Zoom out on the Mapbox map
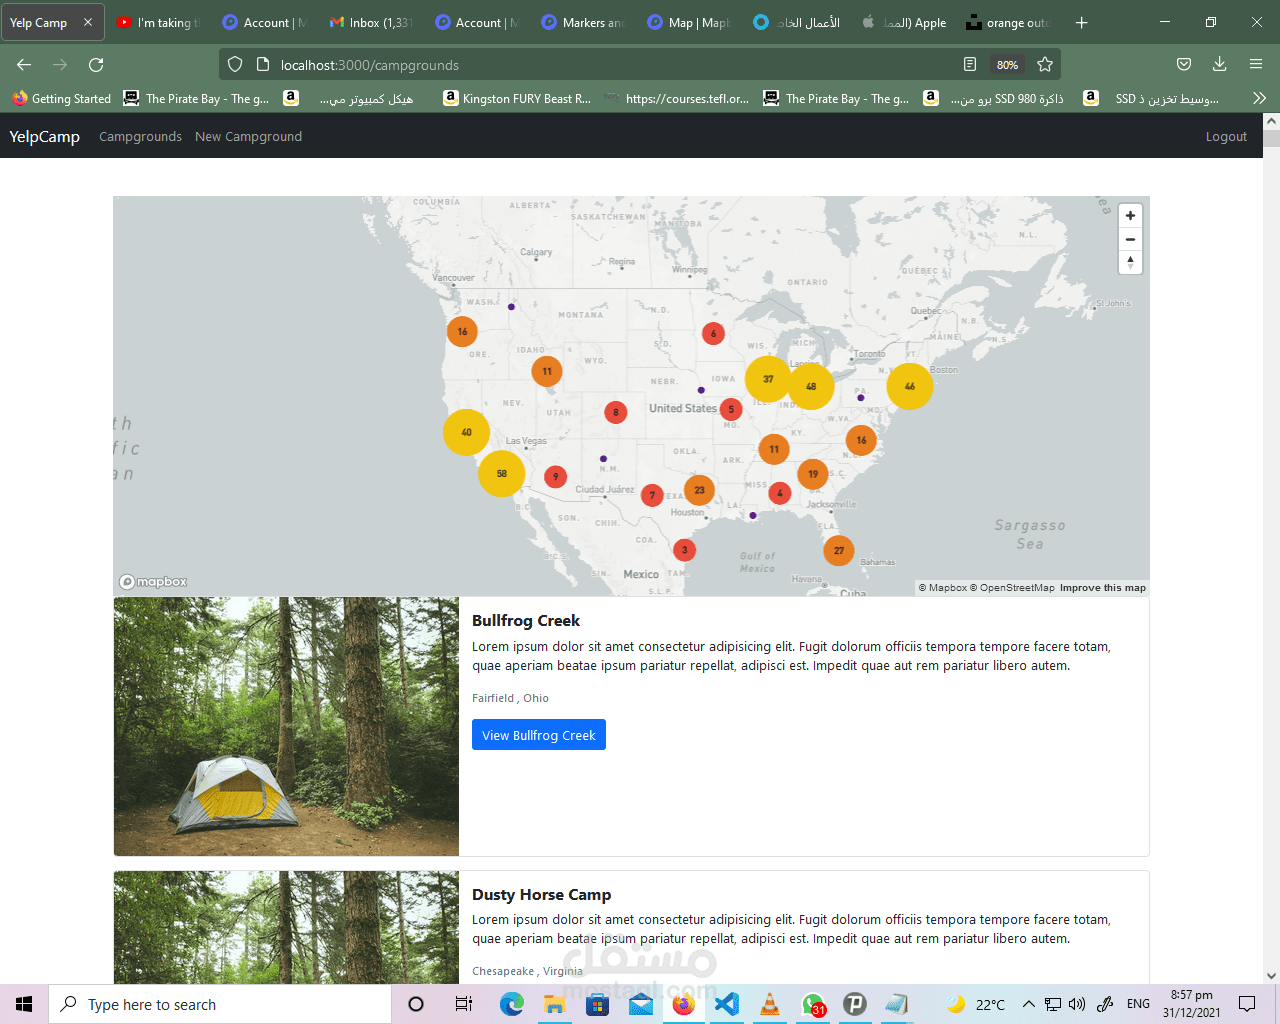The width and height of the screenshot is (1280, 1024). point(1130,240)
